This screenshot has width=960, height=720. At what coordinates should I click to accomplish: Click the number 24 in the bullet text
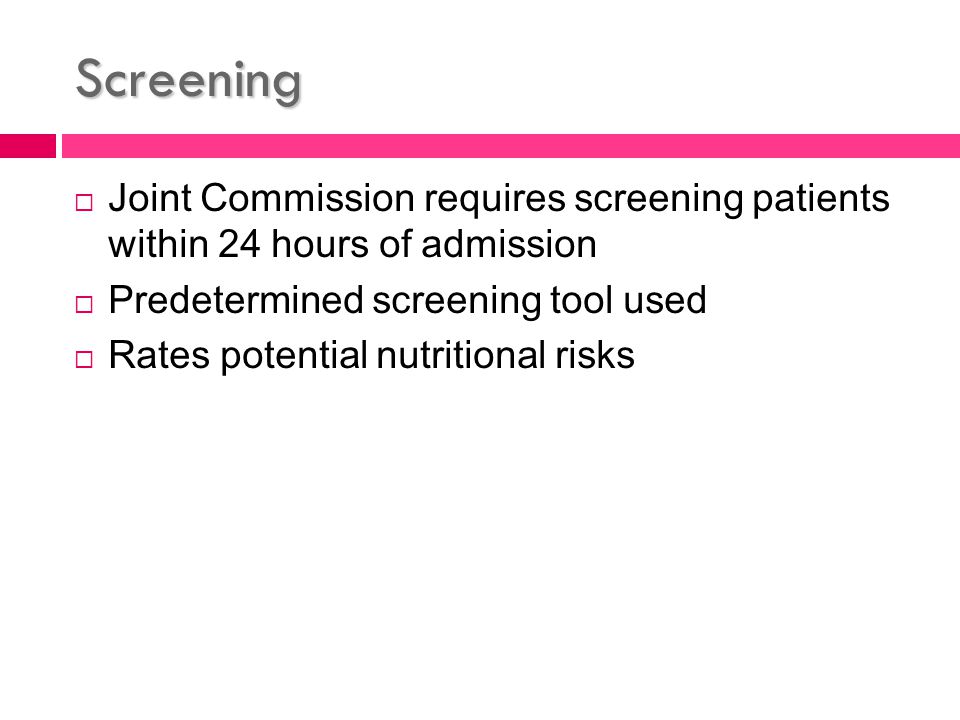(x=239, y=244)
